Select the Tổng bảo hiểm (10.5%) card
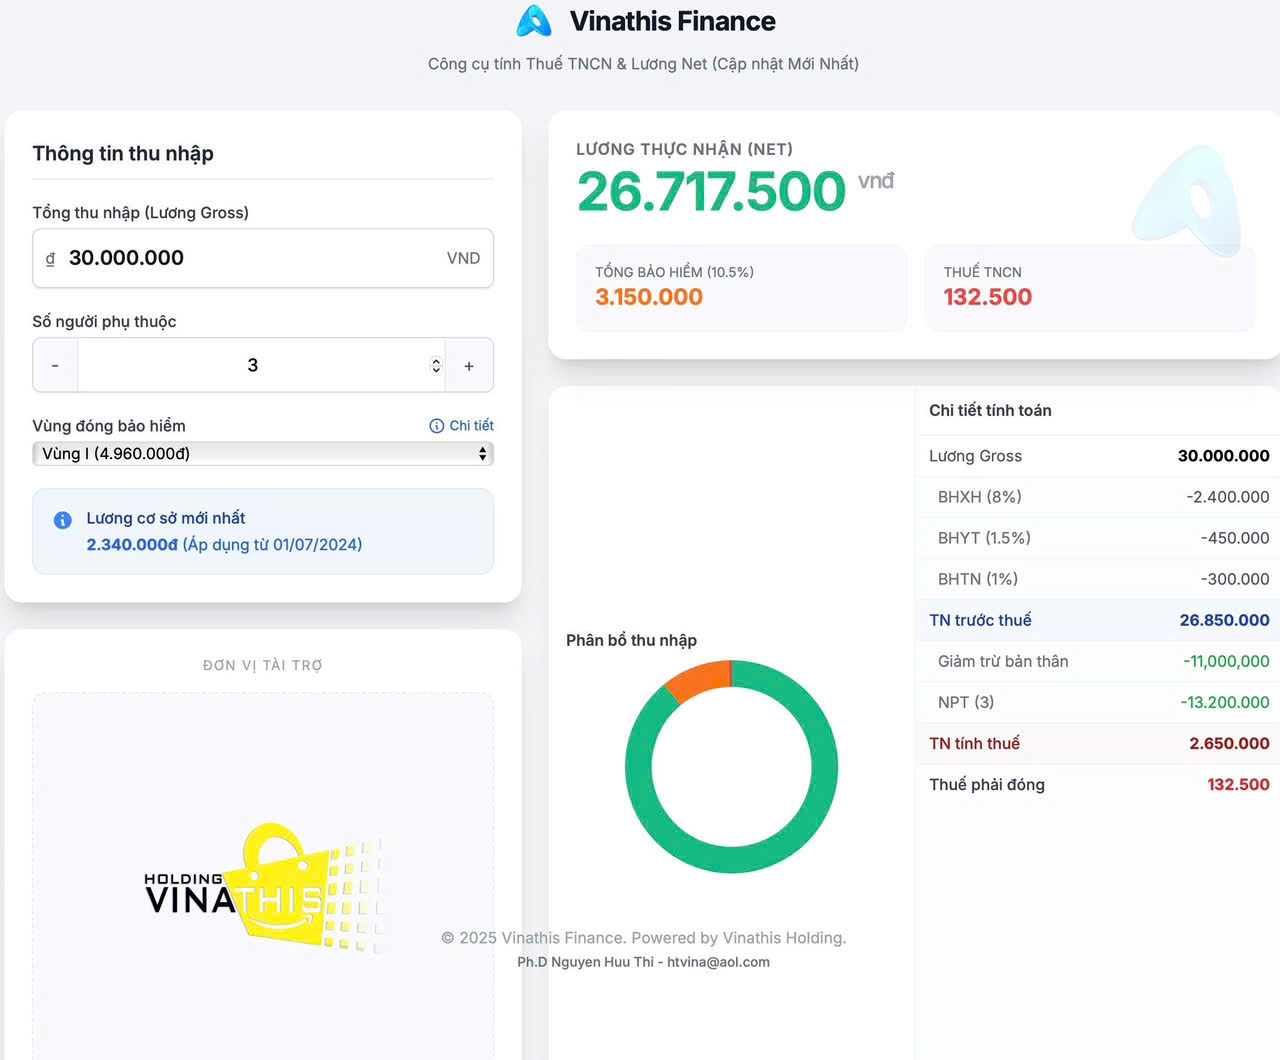This screenshot has width=1280, height=1060. (x=741, y=288)
